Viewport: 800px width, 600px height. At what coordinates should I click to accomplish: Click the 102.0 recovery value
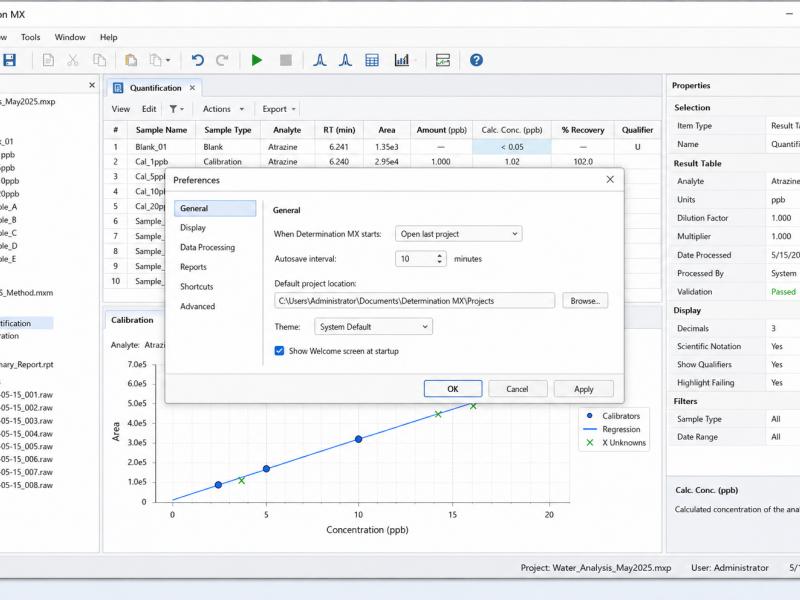(x=583, y=162)
